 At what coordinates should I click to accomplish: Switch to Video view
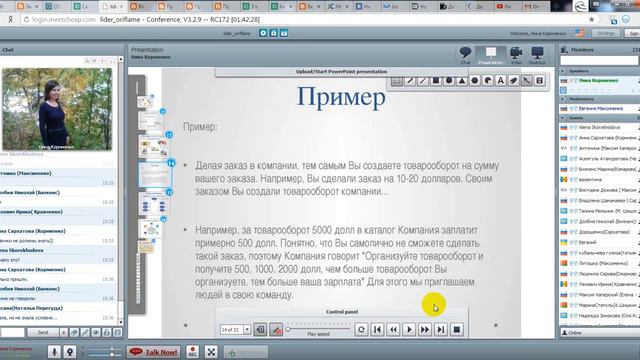click(516, 56)
